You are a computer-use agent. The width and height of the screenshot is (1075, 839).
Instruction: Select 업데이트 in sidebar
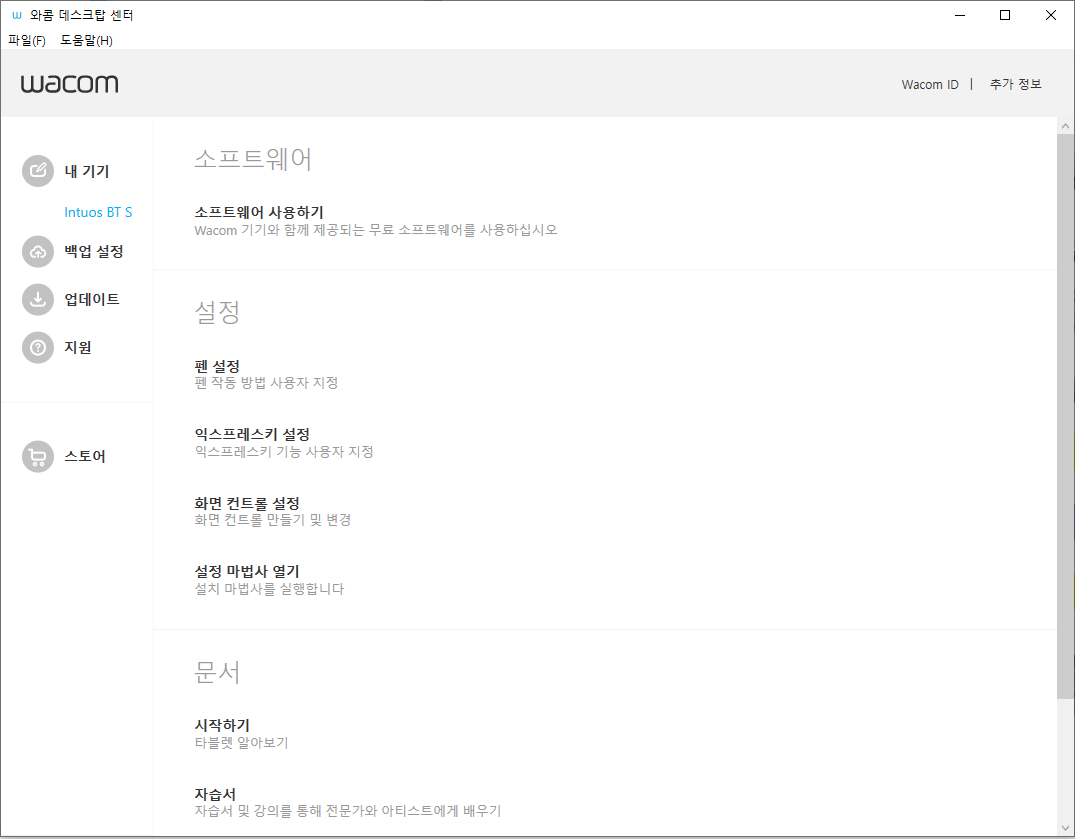[x=92, y=300]
